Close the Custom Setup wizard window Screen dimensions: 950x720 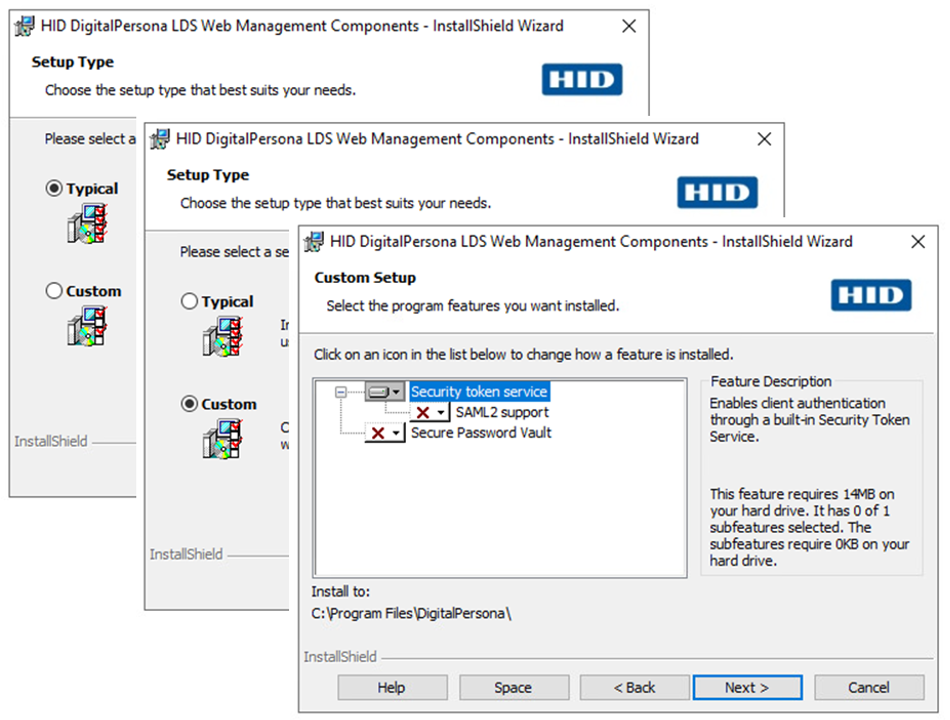coord(917,242)
